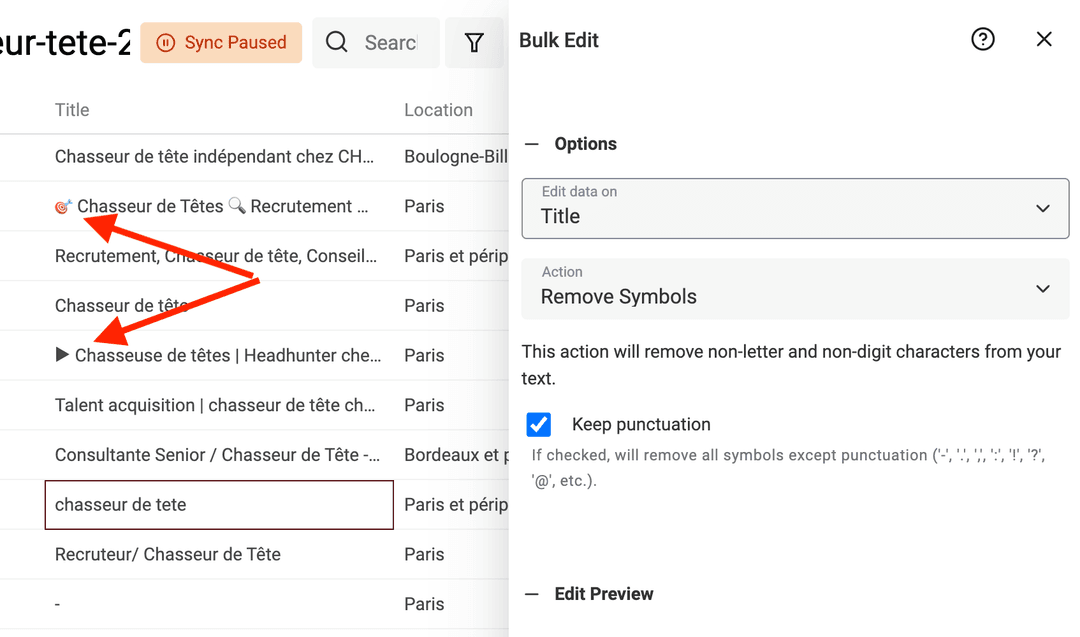Close the Bulk Edit panel
Viewport: 1080px width, 637px height.
click(x=1044, y=39)
